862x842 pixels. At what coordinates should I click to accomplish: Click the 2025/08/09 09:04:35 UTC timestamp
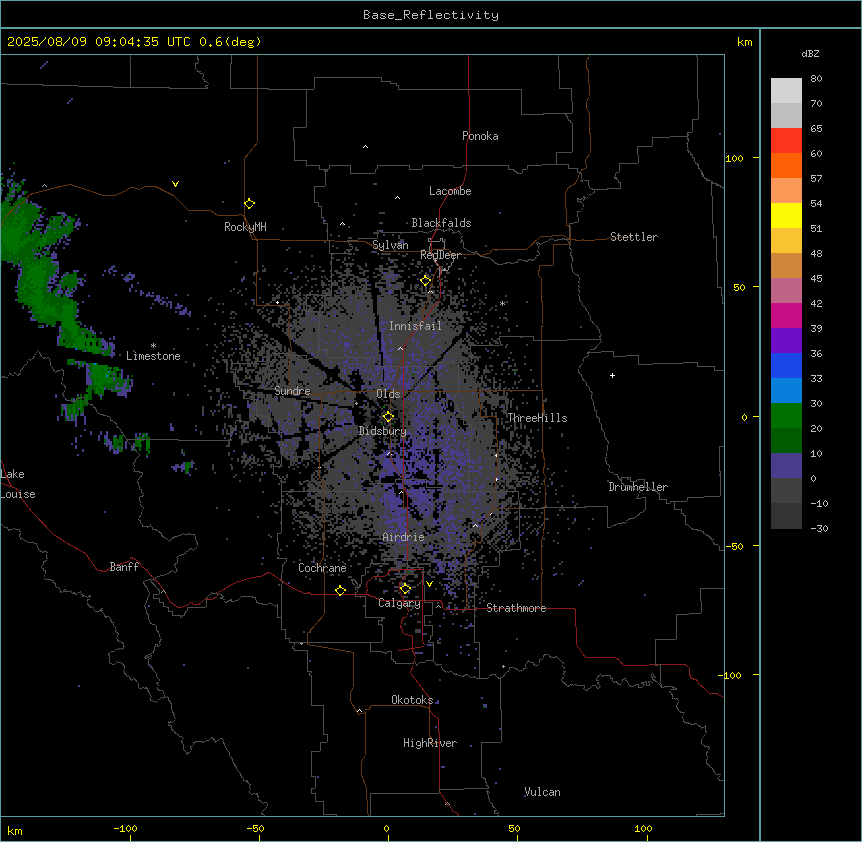(98, 42)
